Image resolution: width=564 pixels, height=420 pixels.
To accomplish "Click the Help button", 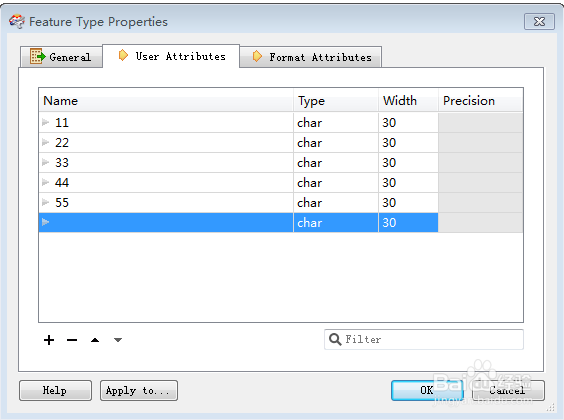I will click(55, 390).
